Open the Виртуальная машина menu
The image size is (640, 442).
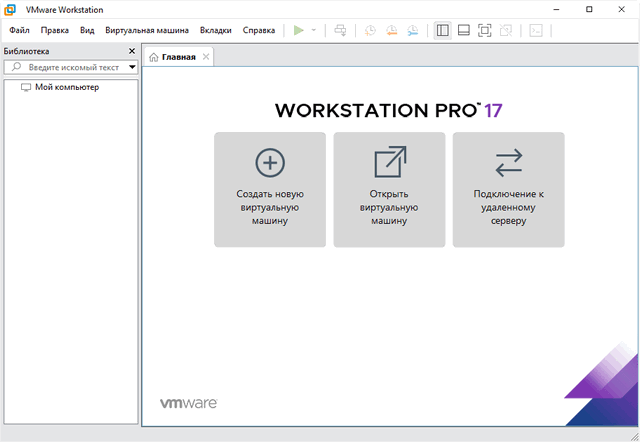tap(146, 30)
